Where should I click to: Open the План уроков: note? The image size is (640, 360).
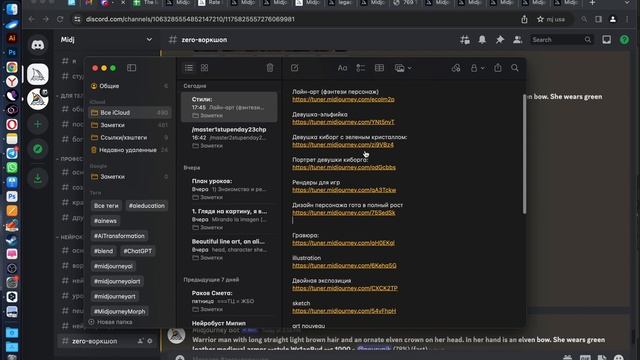pos(229,189)
